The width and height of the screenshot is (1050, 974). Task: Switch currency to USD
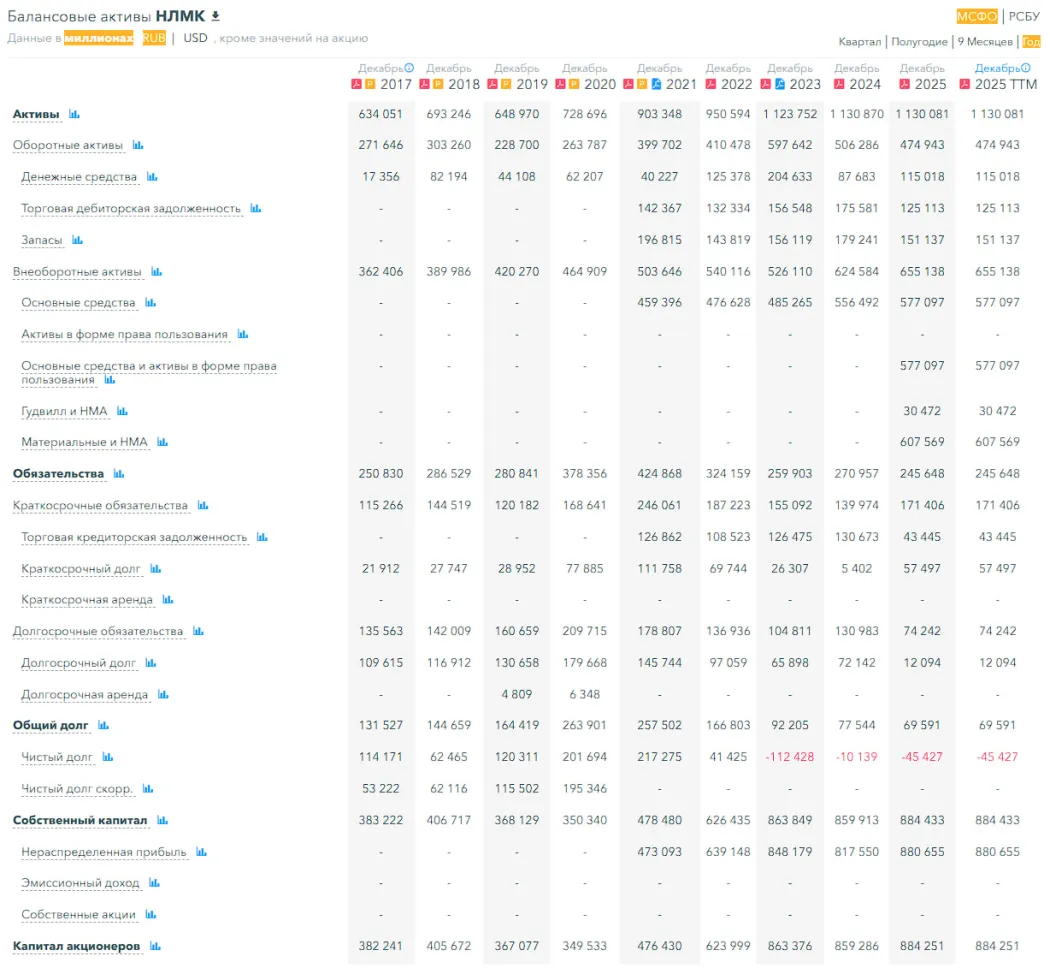tap(196, 38)
